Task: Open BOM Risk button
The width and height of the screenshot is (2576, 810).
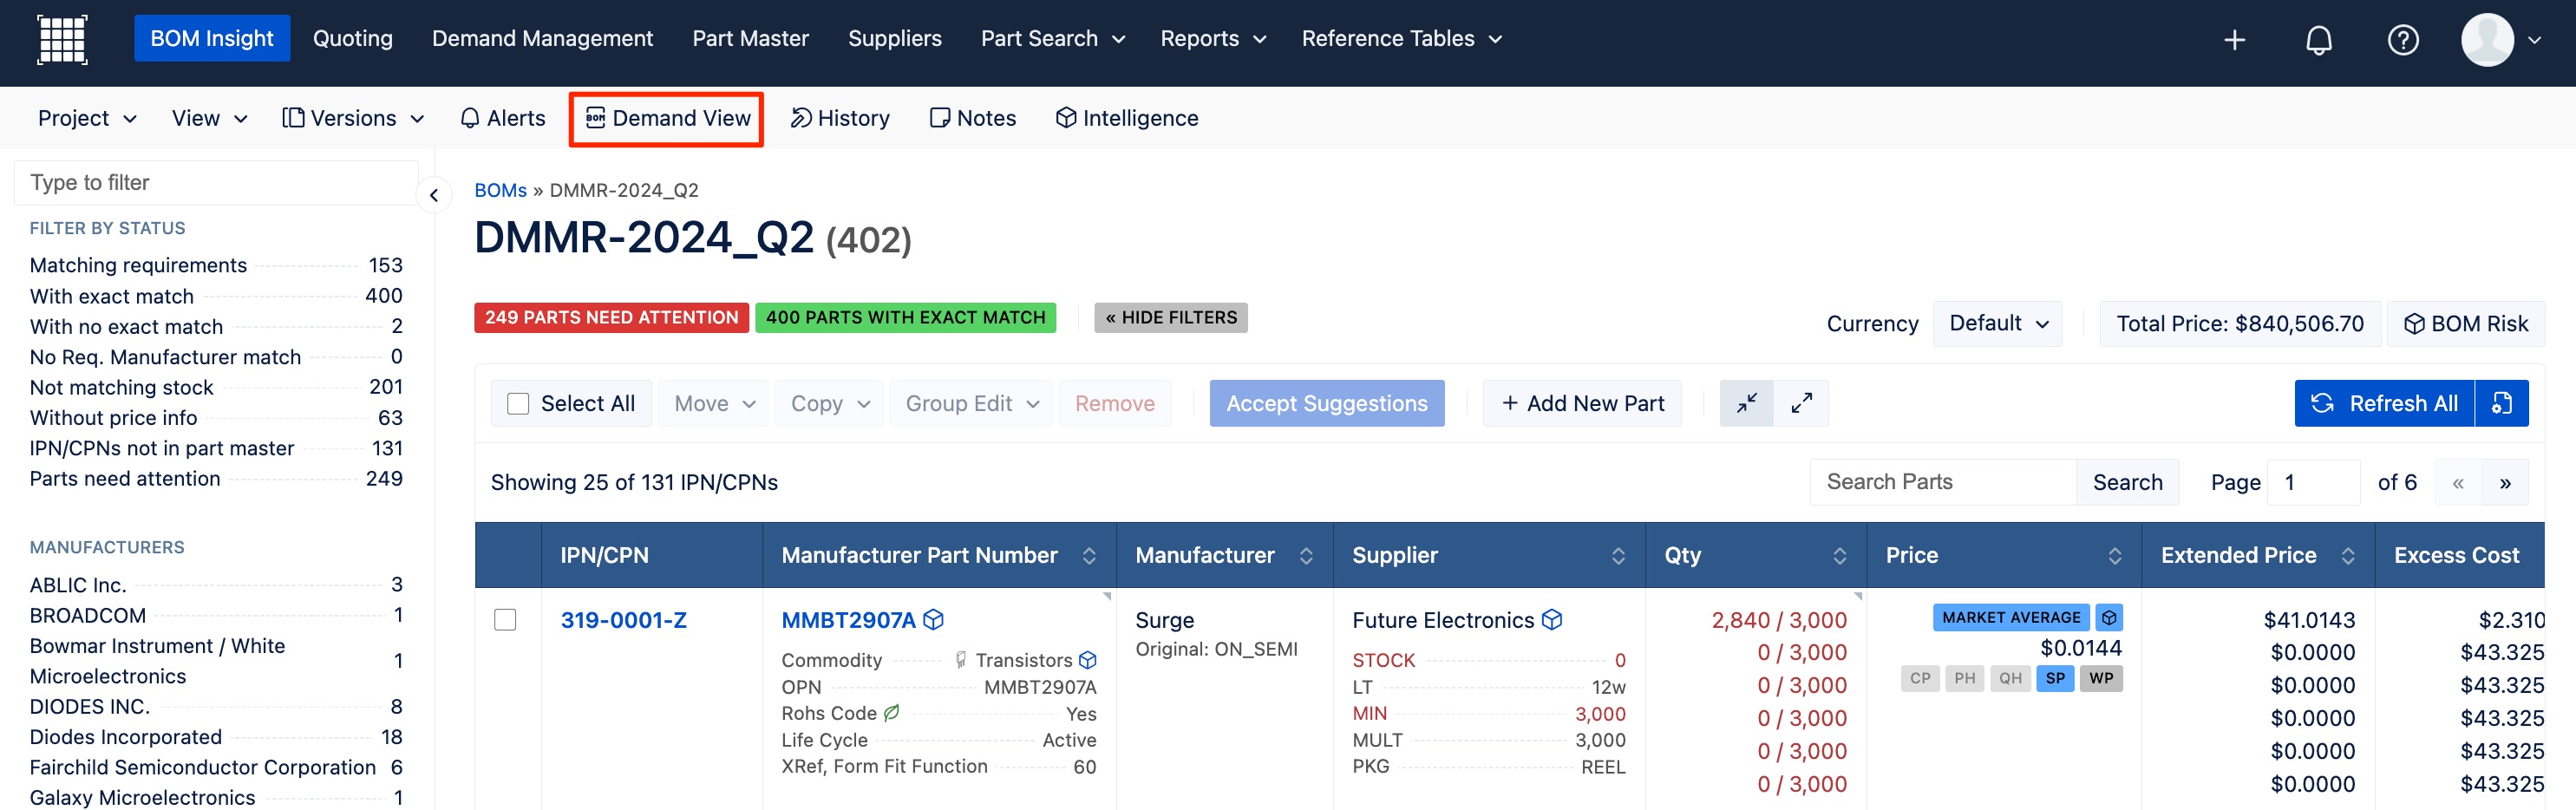Action: (x=2466, y=324)
